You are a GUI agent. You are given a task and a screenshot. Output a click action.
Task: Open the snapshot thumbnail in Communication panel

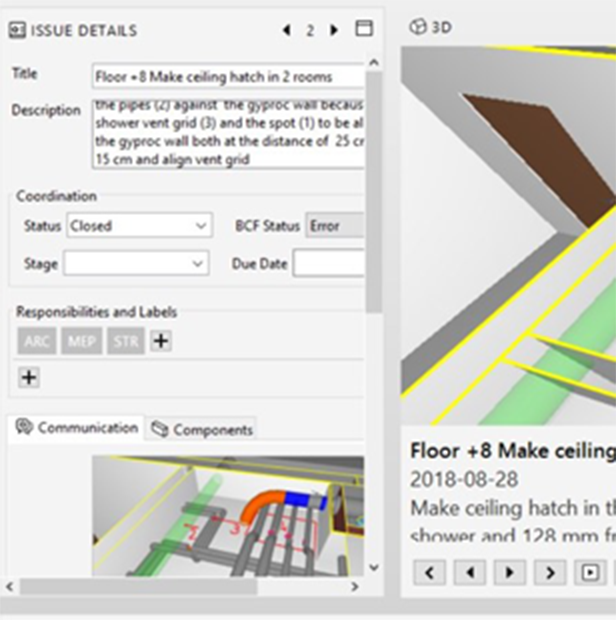click(227, 515)
